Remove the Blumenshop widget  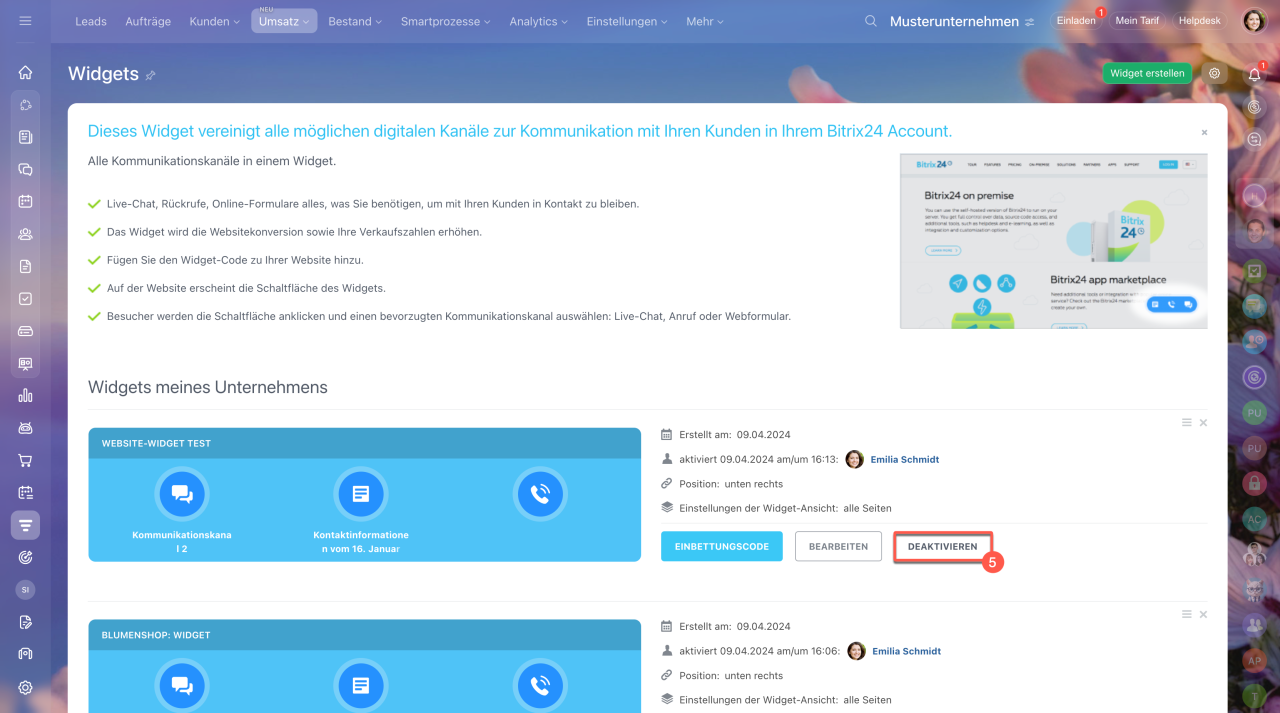[x=1203, y=614]
